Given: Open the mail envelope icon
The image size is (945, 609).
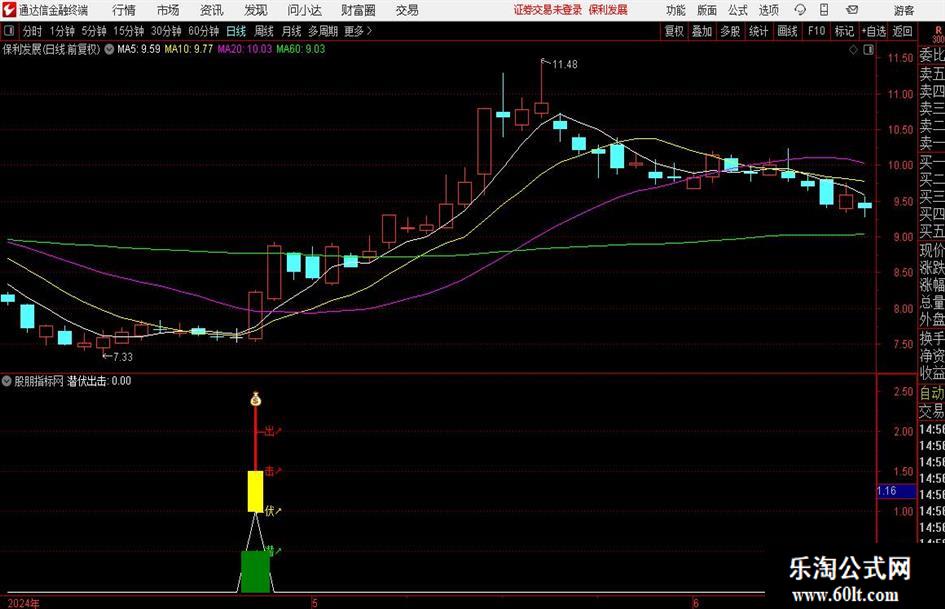Looking at the screenshot, I should coord(852,10).
